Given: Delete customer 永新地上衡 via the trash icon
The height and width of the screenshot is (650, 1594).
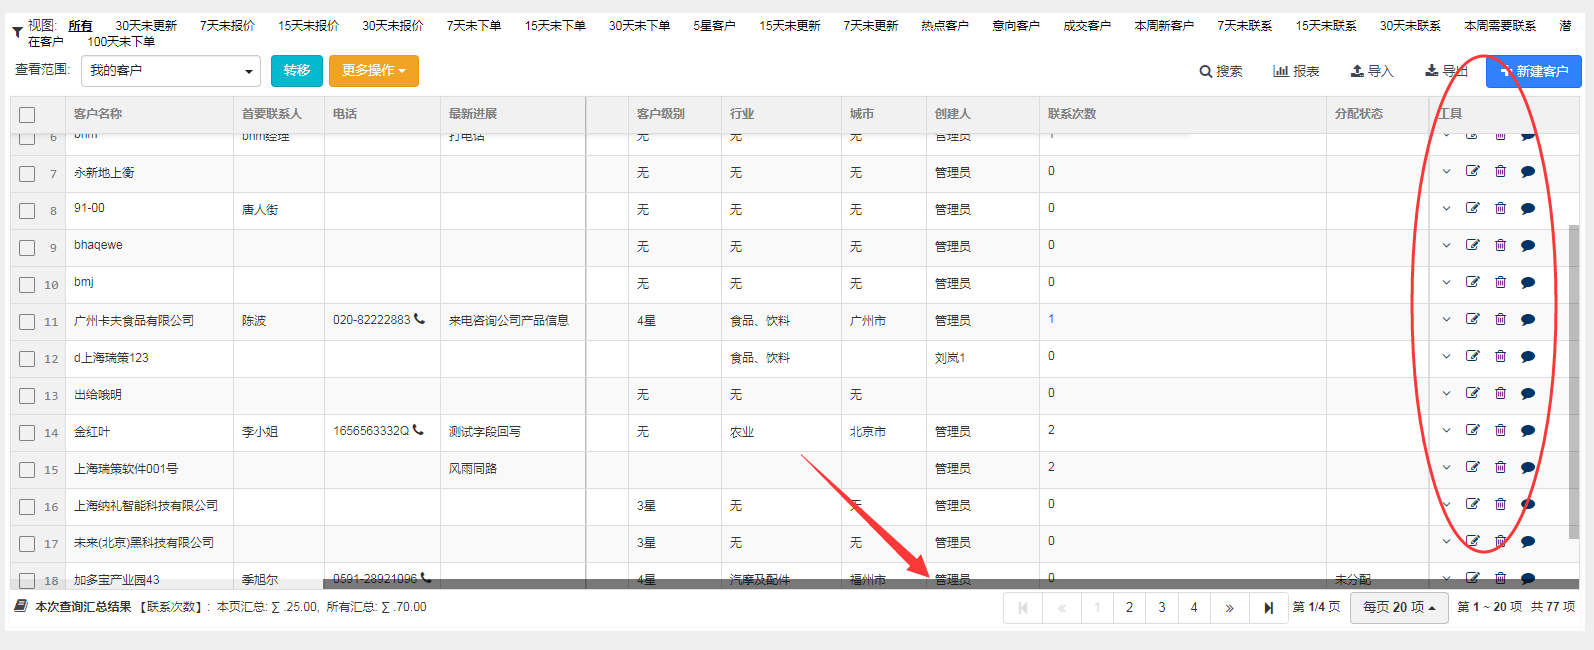Looking at the screenshot, I should coord(1501,171).
